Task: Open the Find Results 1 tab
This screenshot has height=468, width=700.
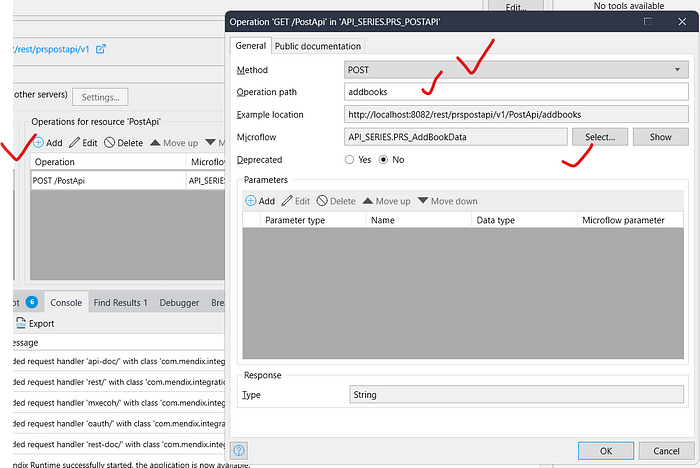Action: click(x=120, y=302)
